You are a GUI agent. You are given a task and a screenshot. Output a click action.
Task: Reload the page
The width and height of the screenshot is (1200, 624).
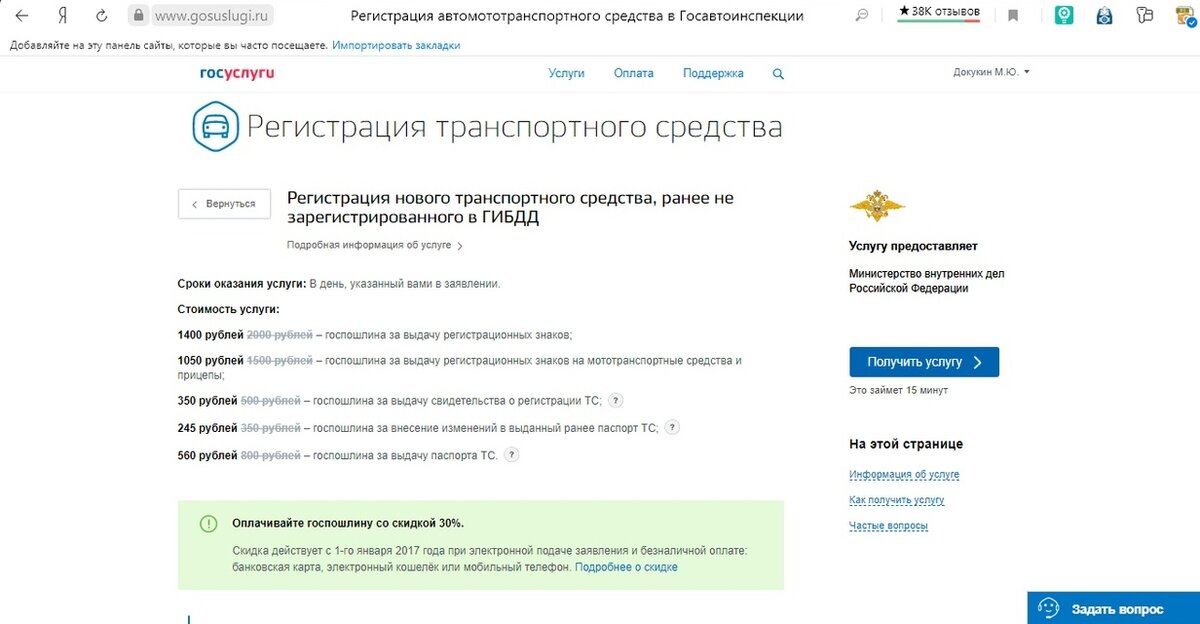click(101, 16)
